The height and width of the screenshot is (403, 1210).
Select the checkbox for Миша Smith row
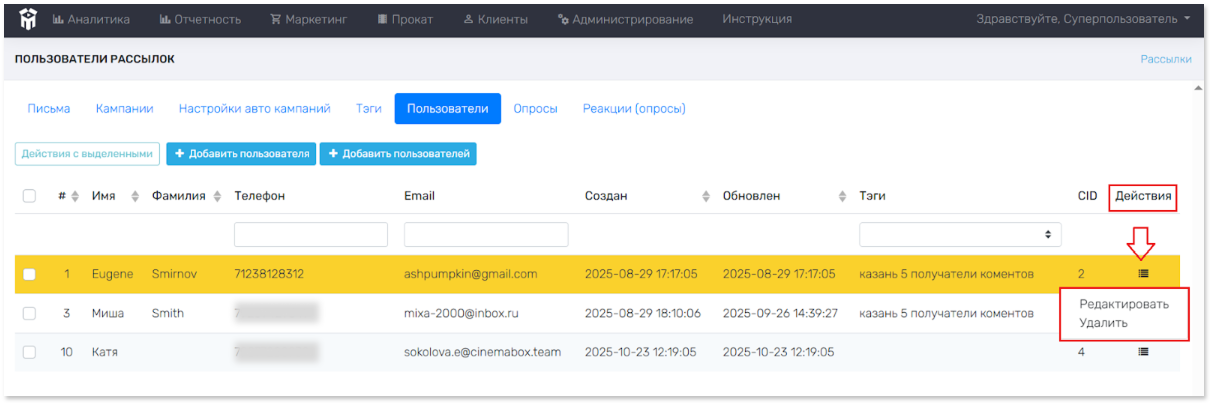pos(29,313)
